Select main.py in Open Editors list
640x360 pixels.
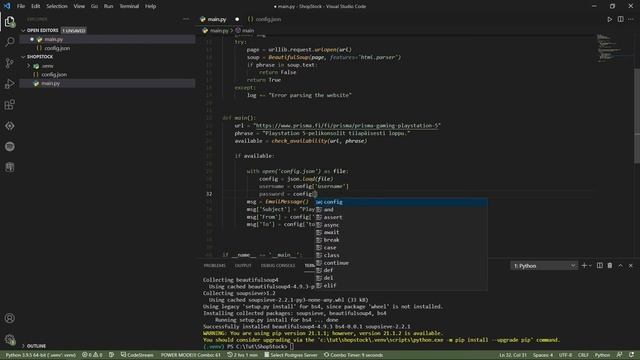pyautogui.click(x=107, y=40)
